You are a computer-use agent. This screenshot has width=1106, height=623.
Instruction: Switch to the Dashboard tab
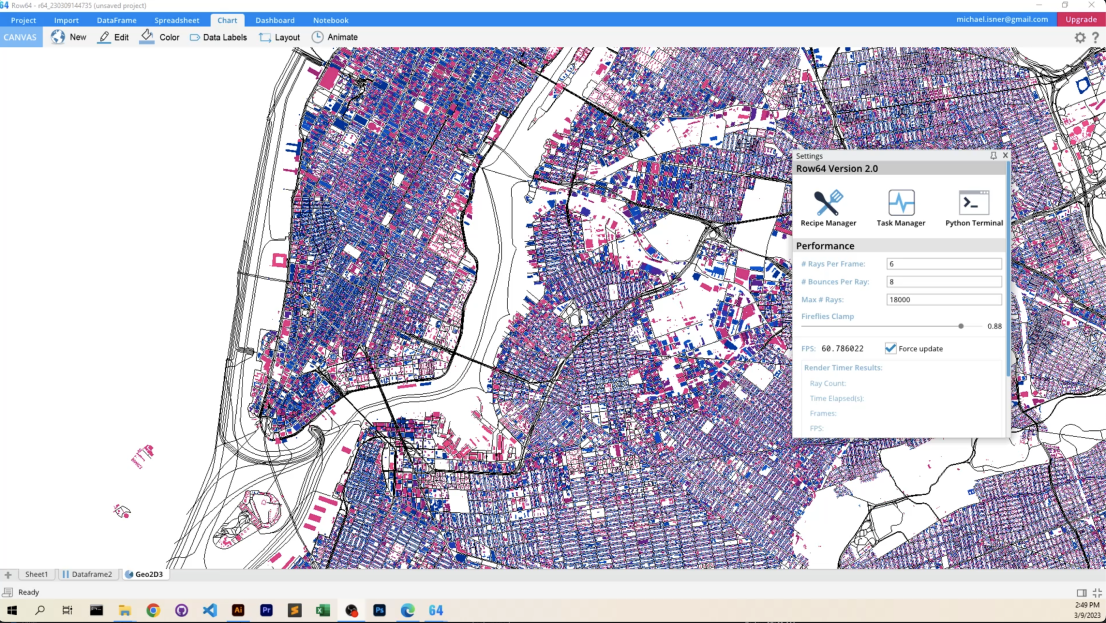pos(274,20)
